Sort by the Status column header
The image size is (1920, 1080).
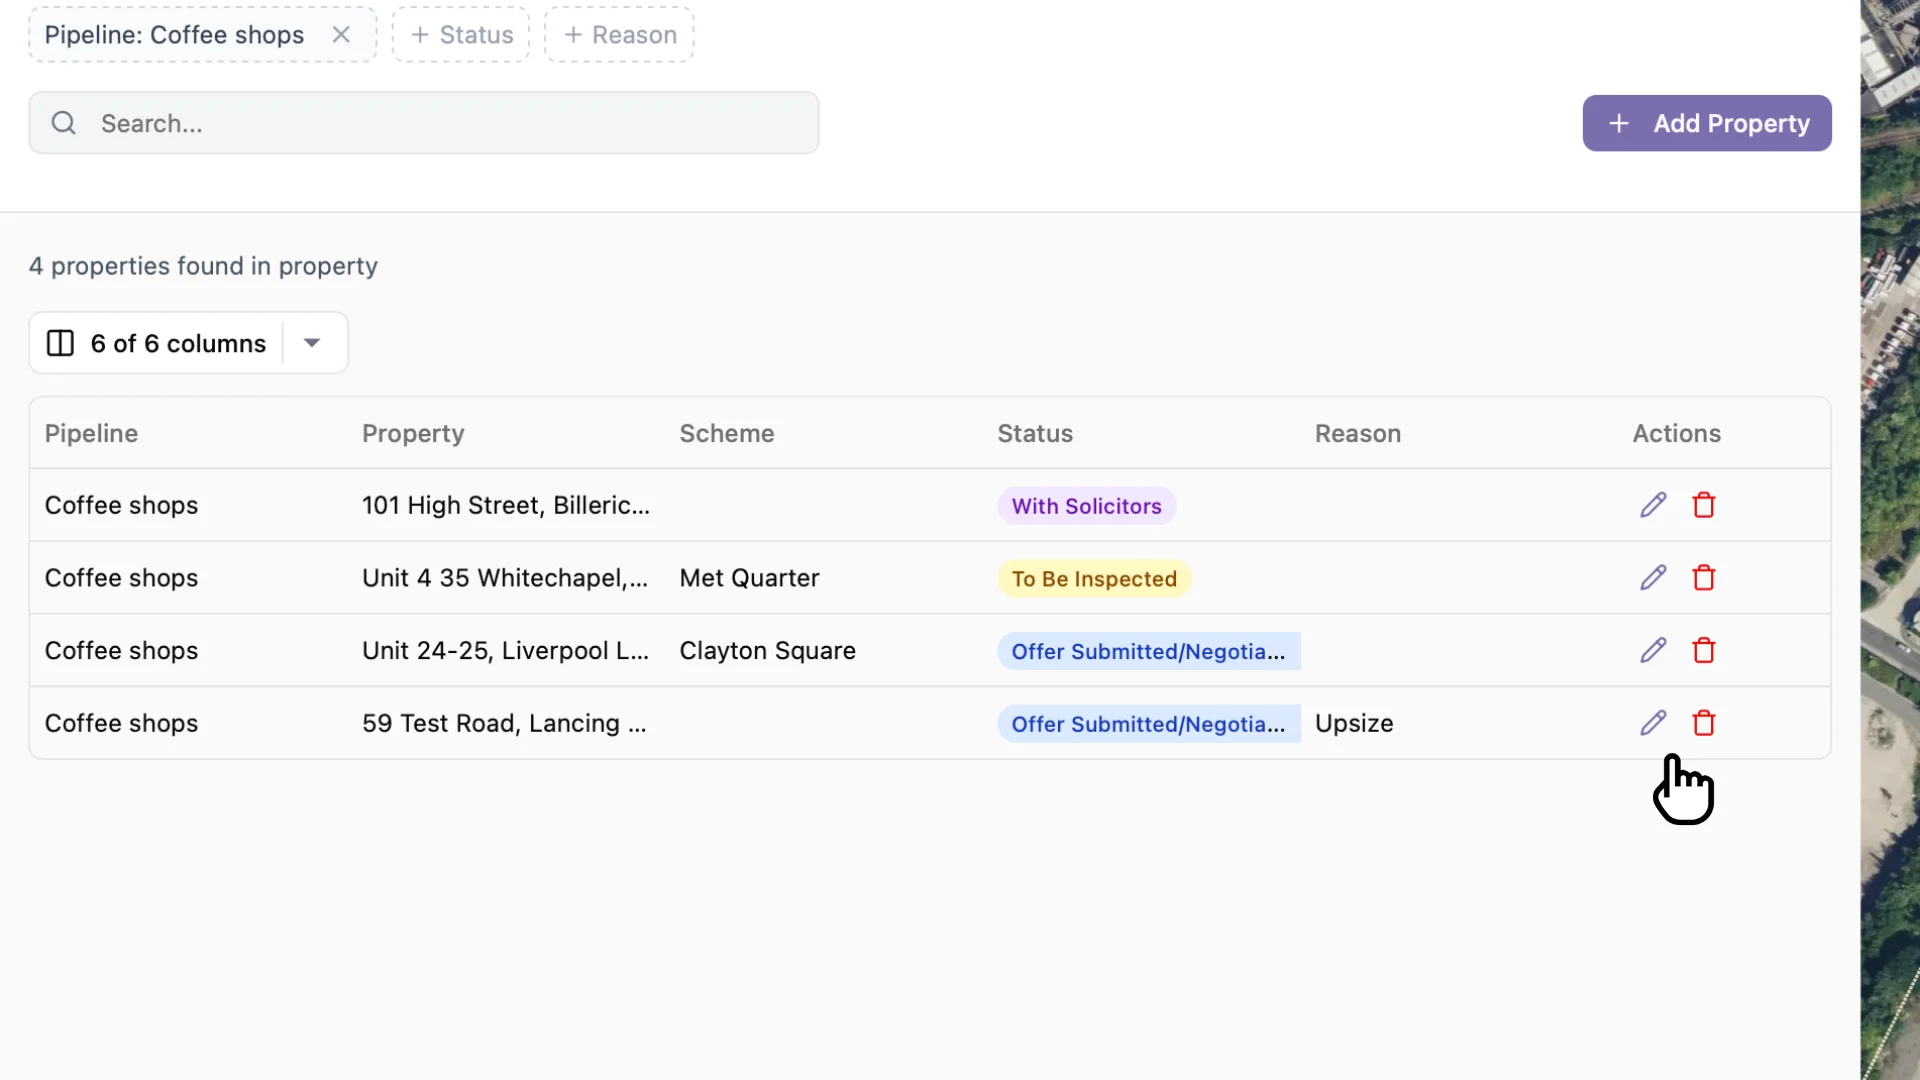pos(1035,434)
